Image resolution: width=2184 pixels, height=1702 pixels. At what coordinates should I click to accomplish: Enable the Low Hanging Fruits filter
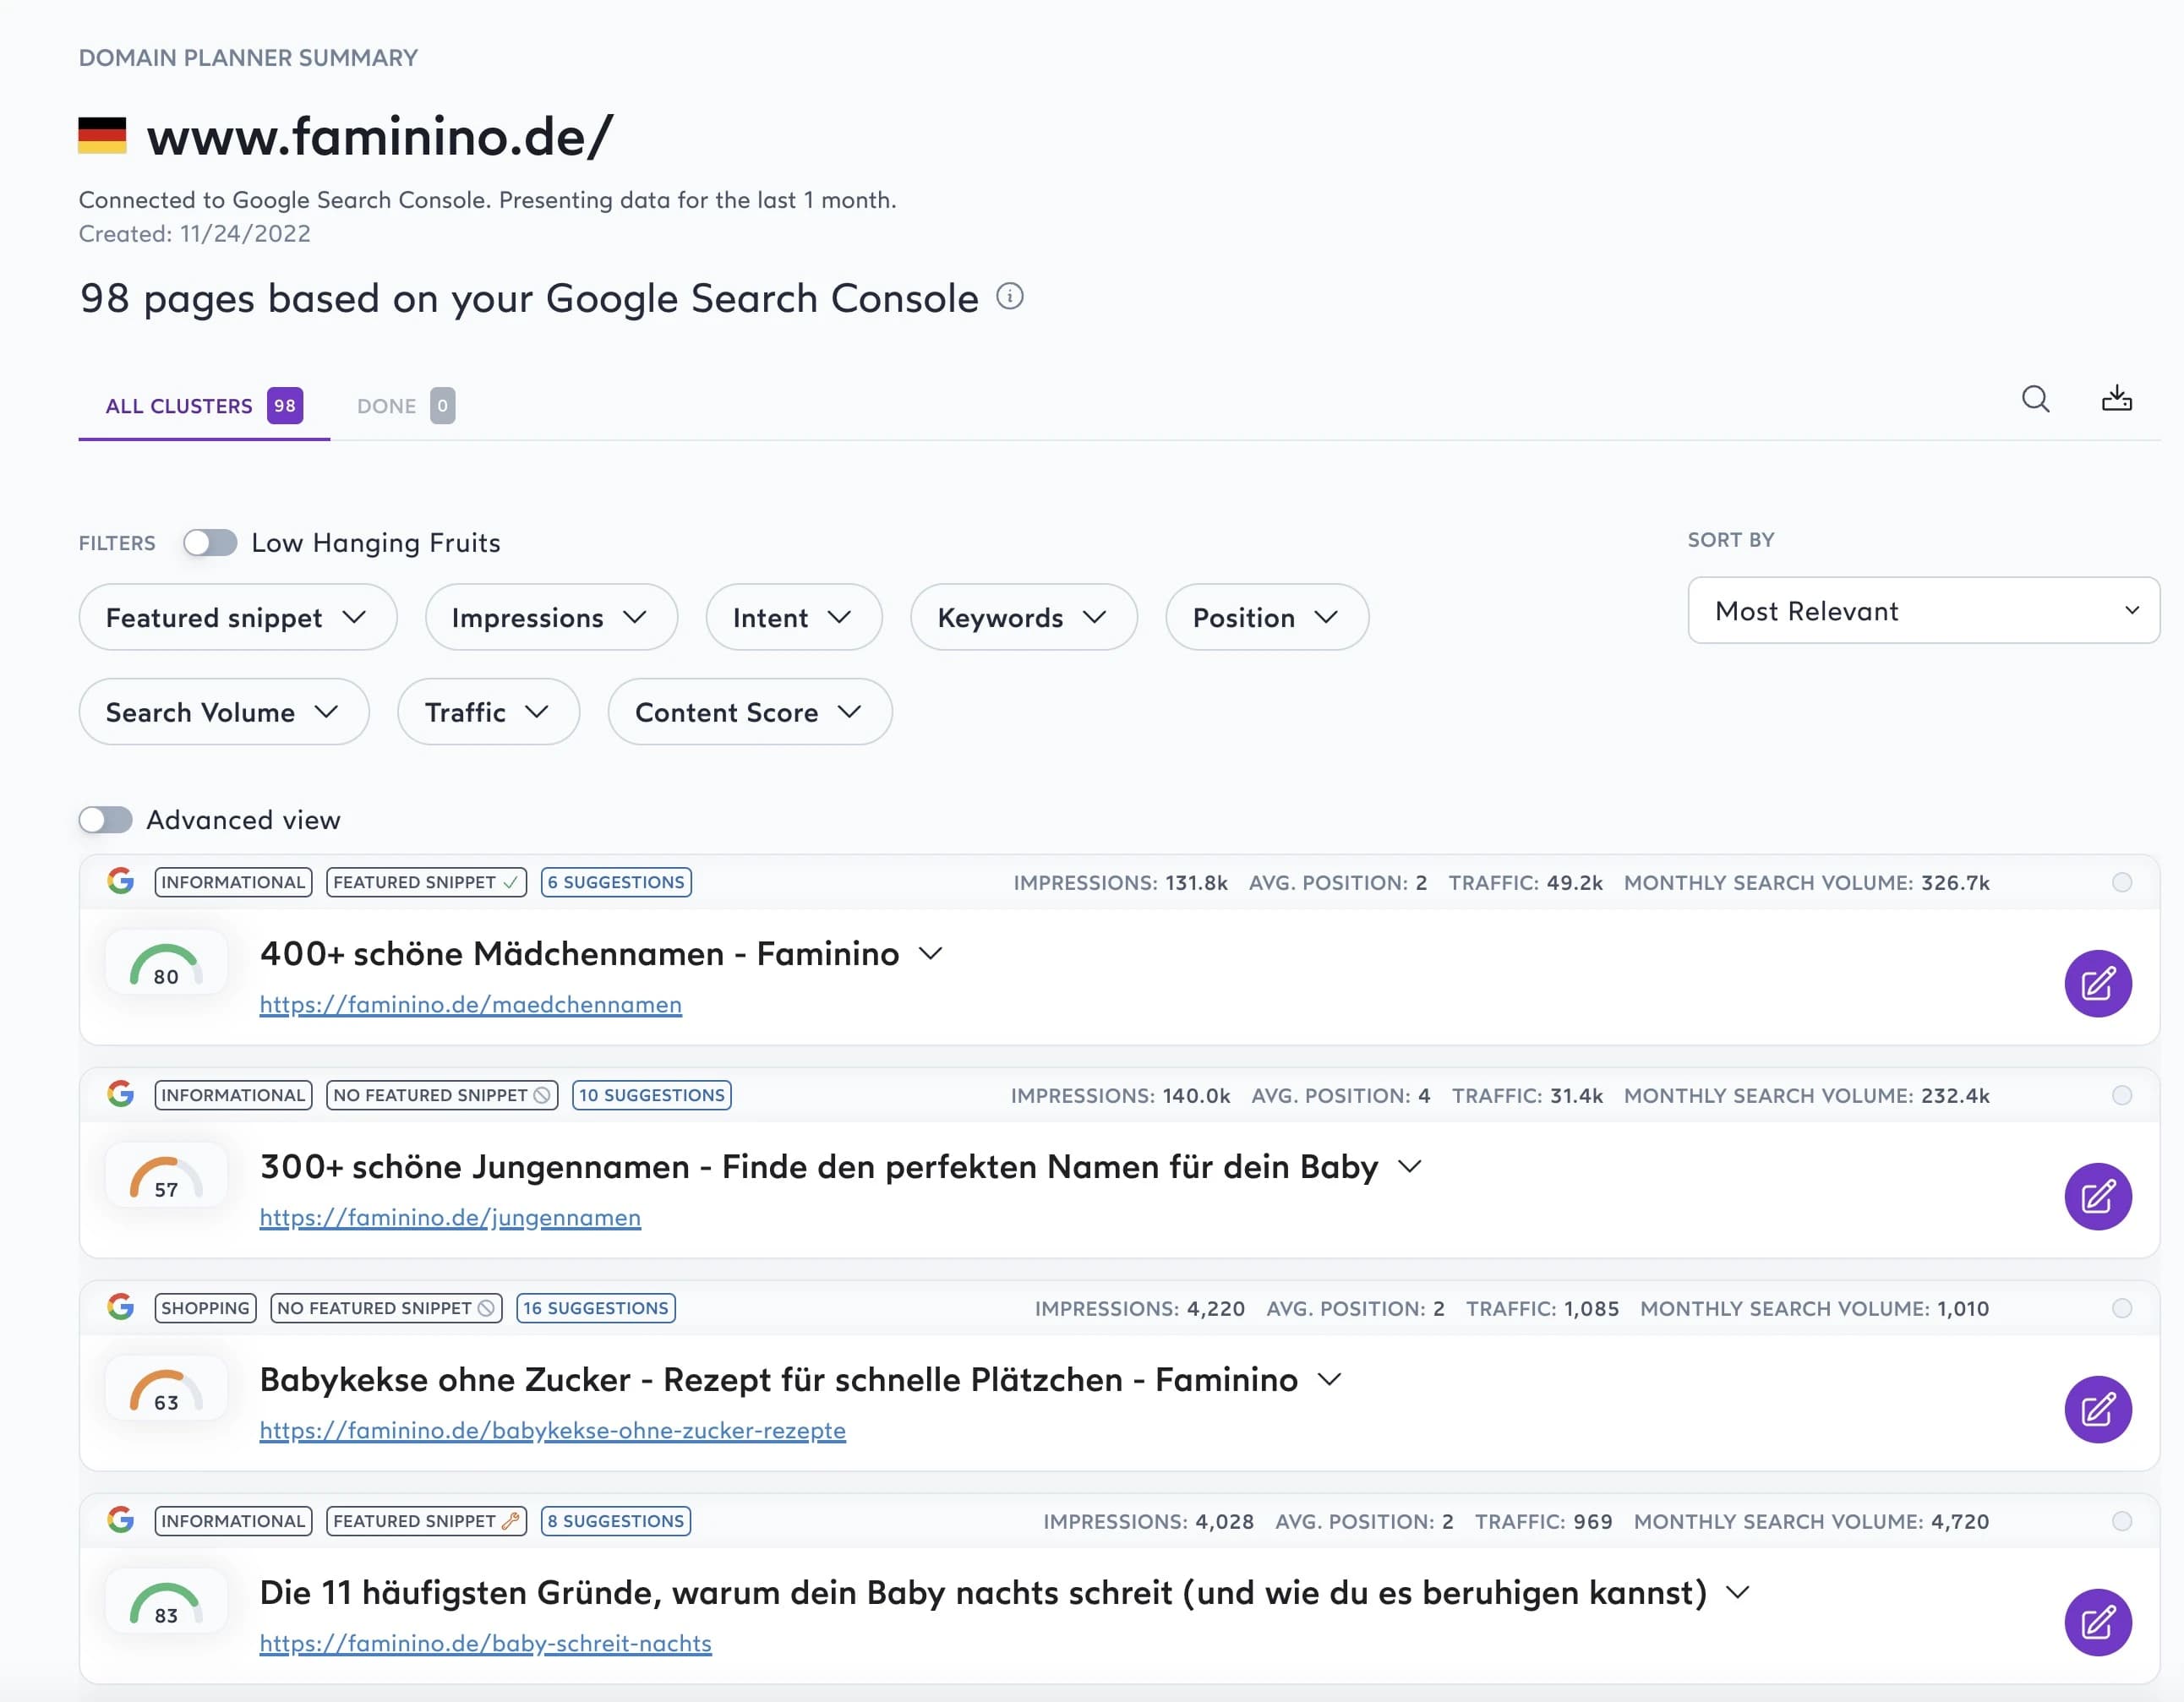[x=210, y=542]
